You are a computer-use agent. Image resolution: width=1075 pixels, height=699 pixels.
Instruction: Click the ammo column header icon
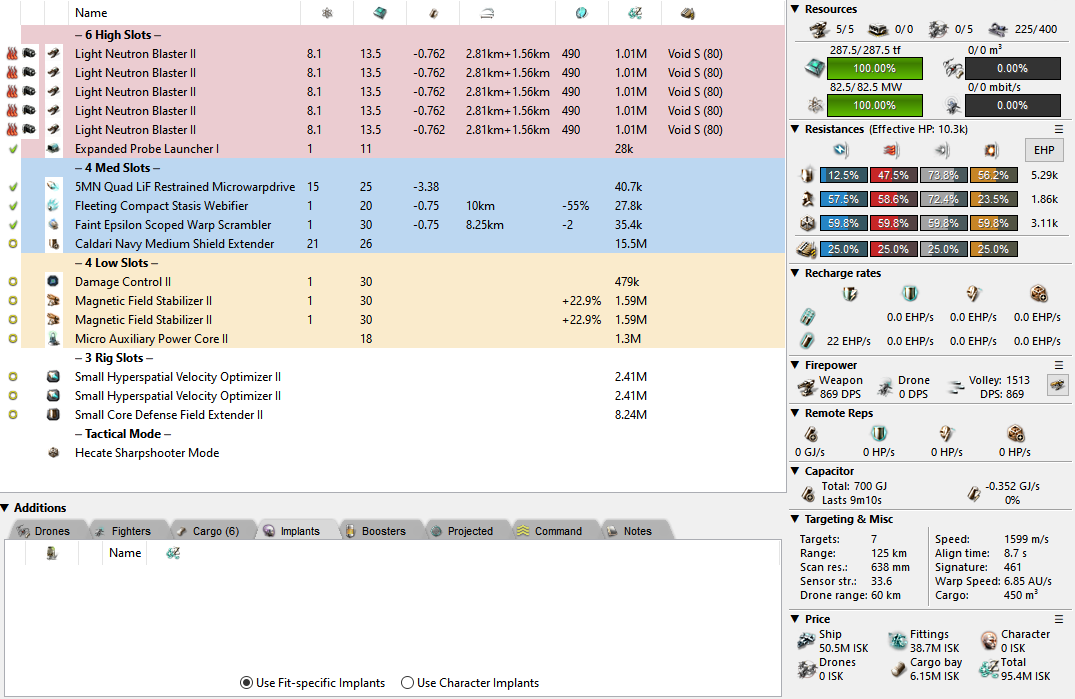click(x=687, y=13)
